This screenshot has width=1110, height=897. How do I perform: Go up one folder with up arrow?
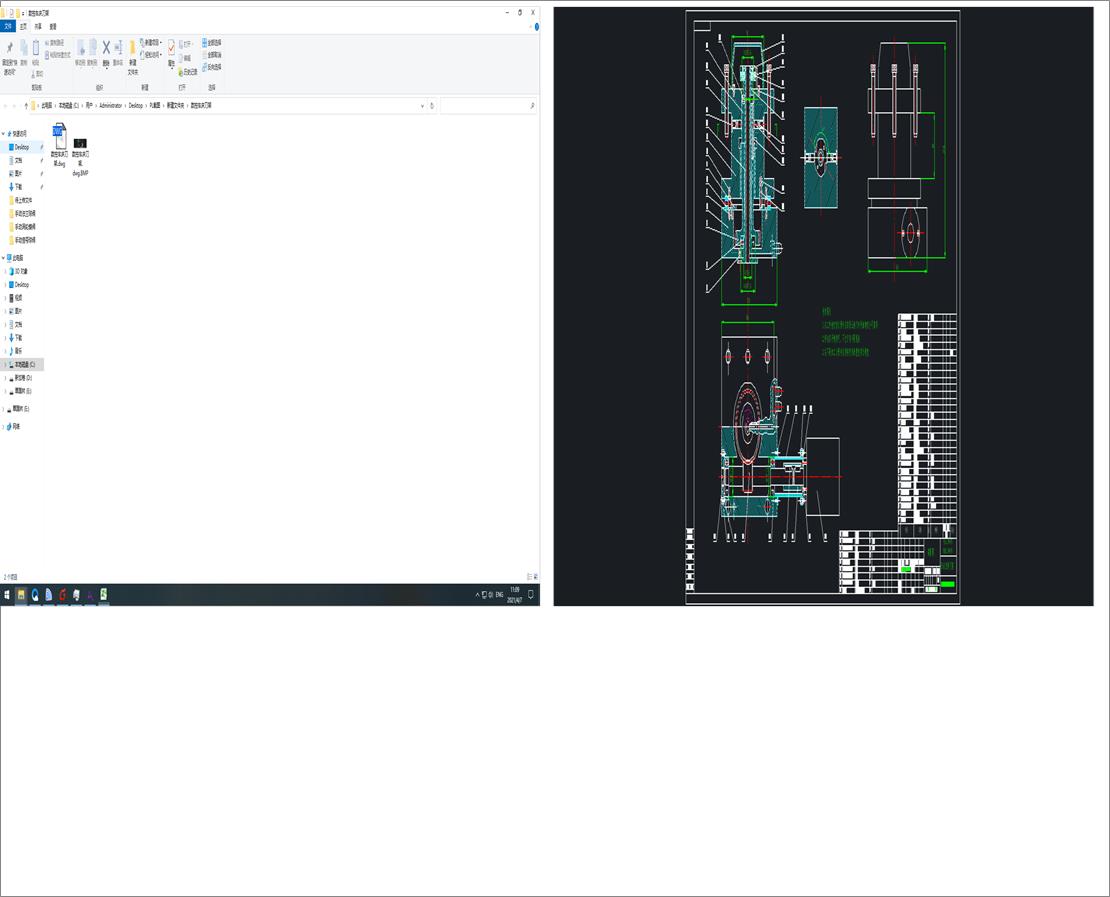click(26, 105)
